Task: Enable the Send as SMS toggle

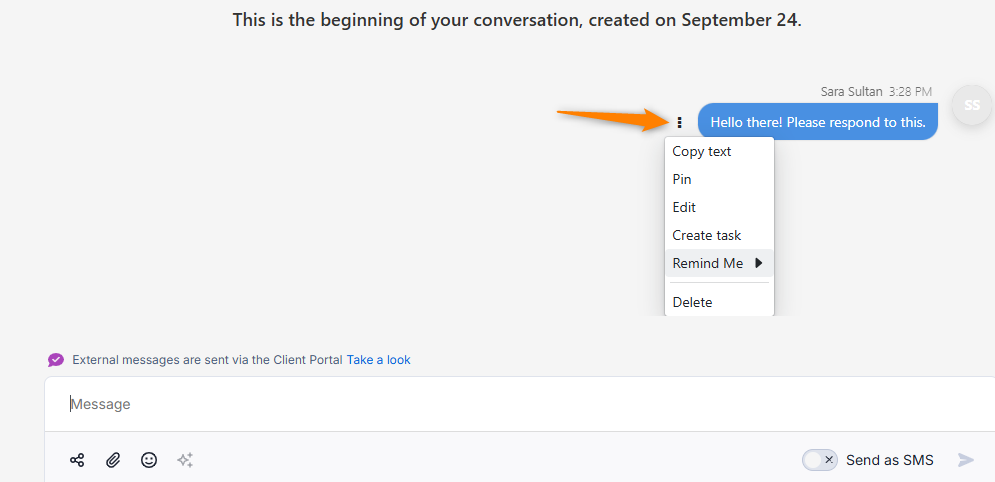Action: pos(819,460)
